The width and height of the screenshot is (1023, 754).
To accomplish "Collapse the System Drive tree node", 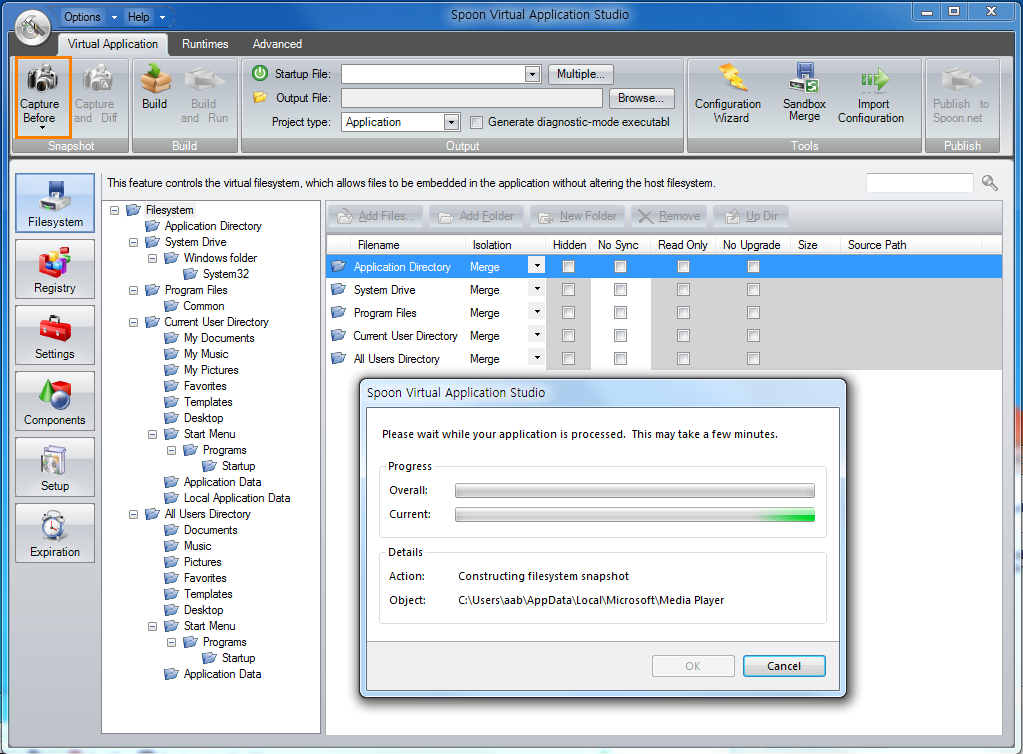I will 134,242.
